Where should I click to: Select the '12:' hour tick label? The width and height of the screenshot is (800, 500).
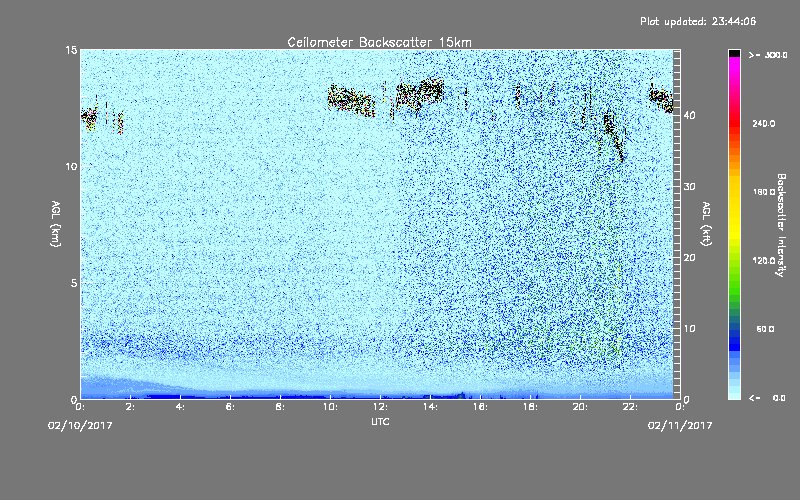[380, 407]
